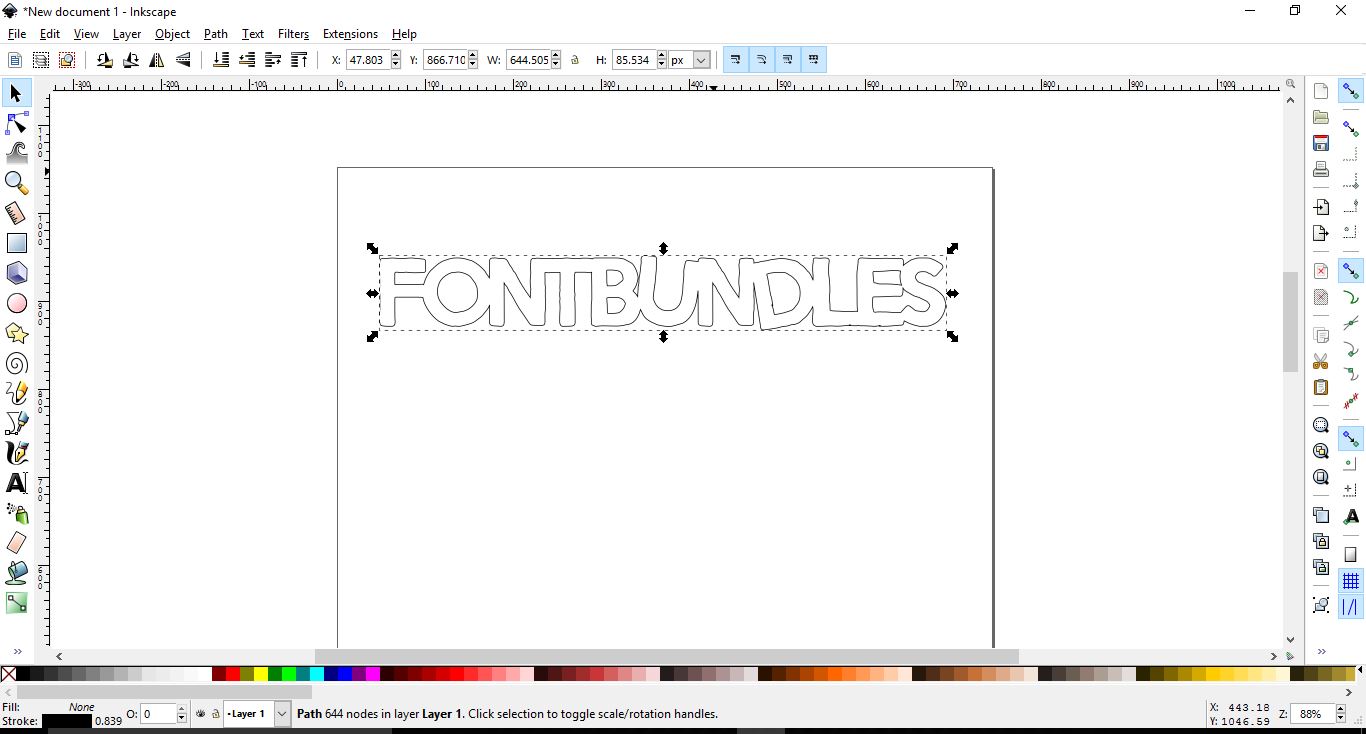The width and height of the screenshot is (1366, 734).
Task: Step the X position value
Action: [x=396, y=60]
